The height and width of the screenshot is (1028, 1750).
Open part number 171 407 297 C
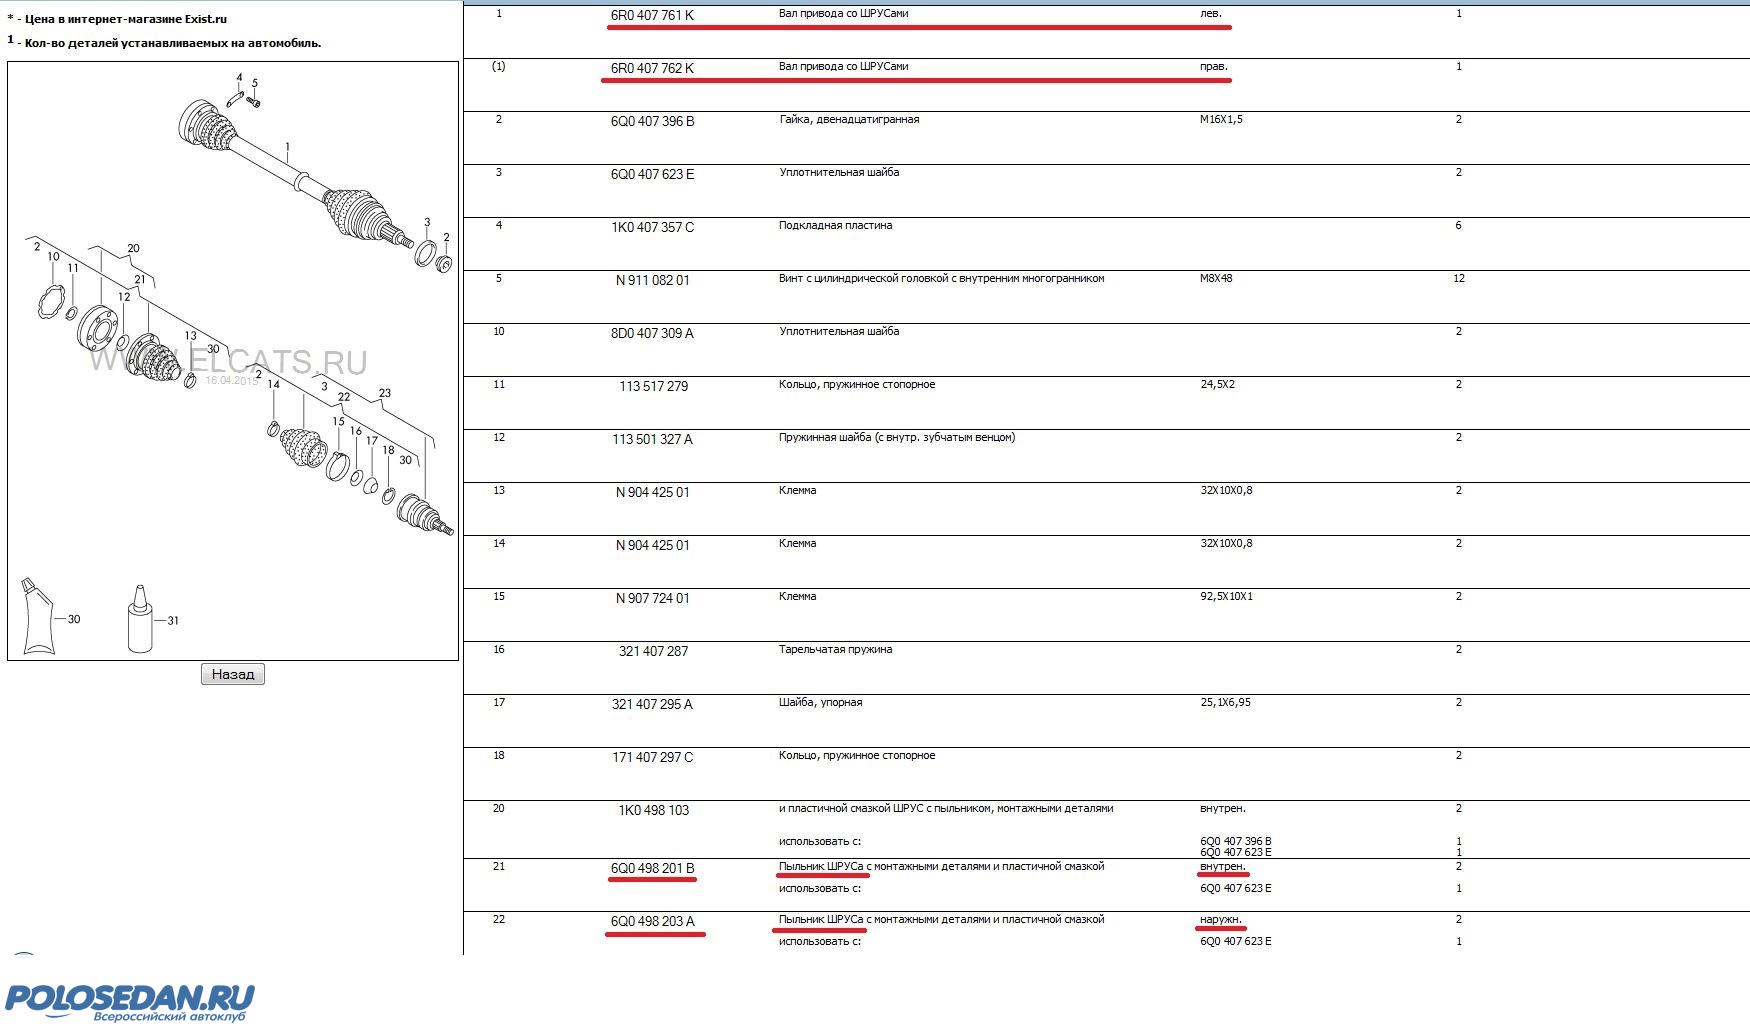[652, 757]
